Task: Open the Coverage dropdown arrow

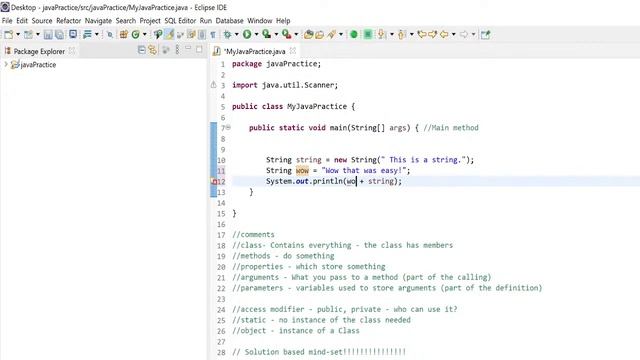Action: (x=276, y=35)
